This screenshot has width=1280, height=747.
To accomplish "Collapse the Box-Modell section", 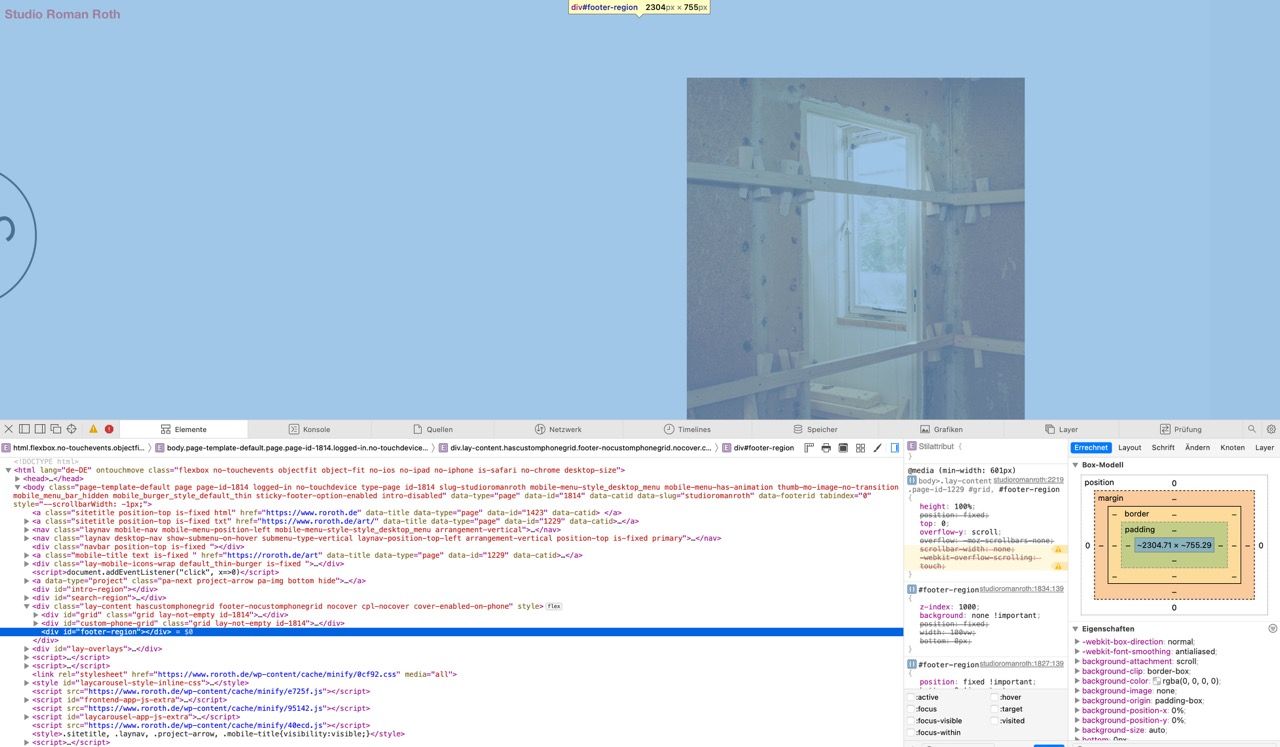I will [1076, 465].
